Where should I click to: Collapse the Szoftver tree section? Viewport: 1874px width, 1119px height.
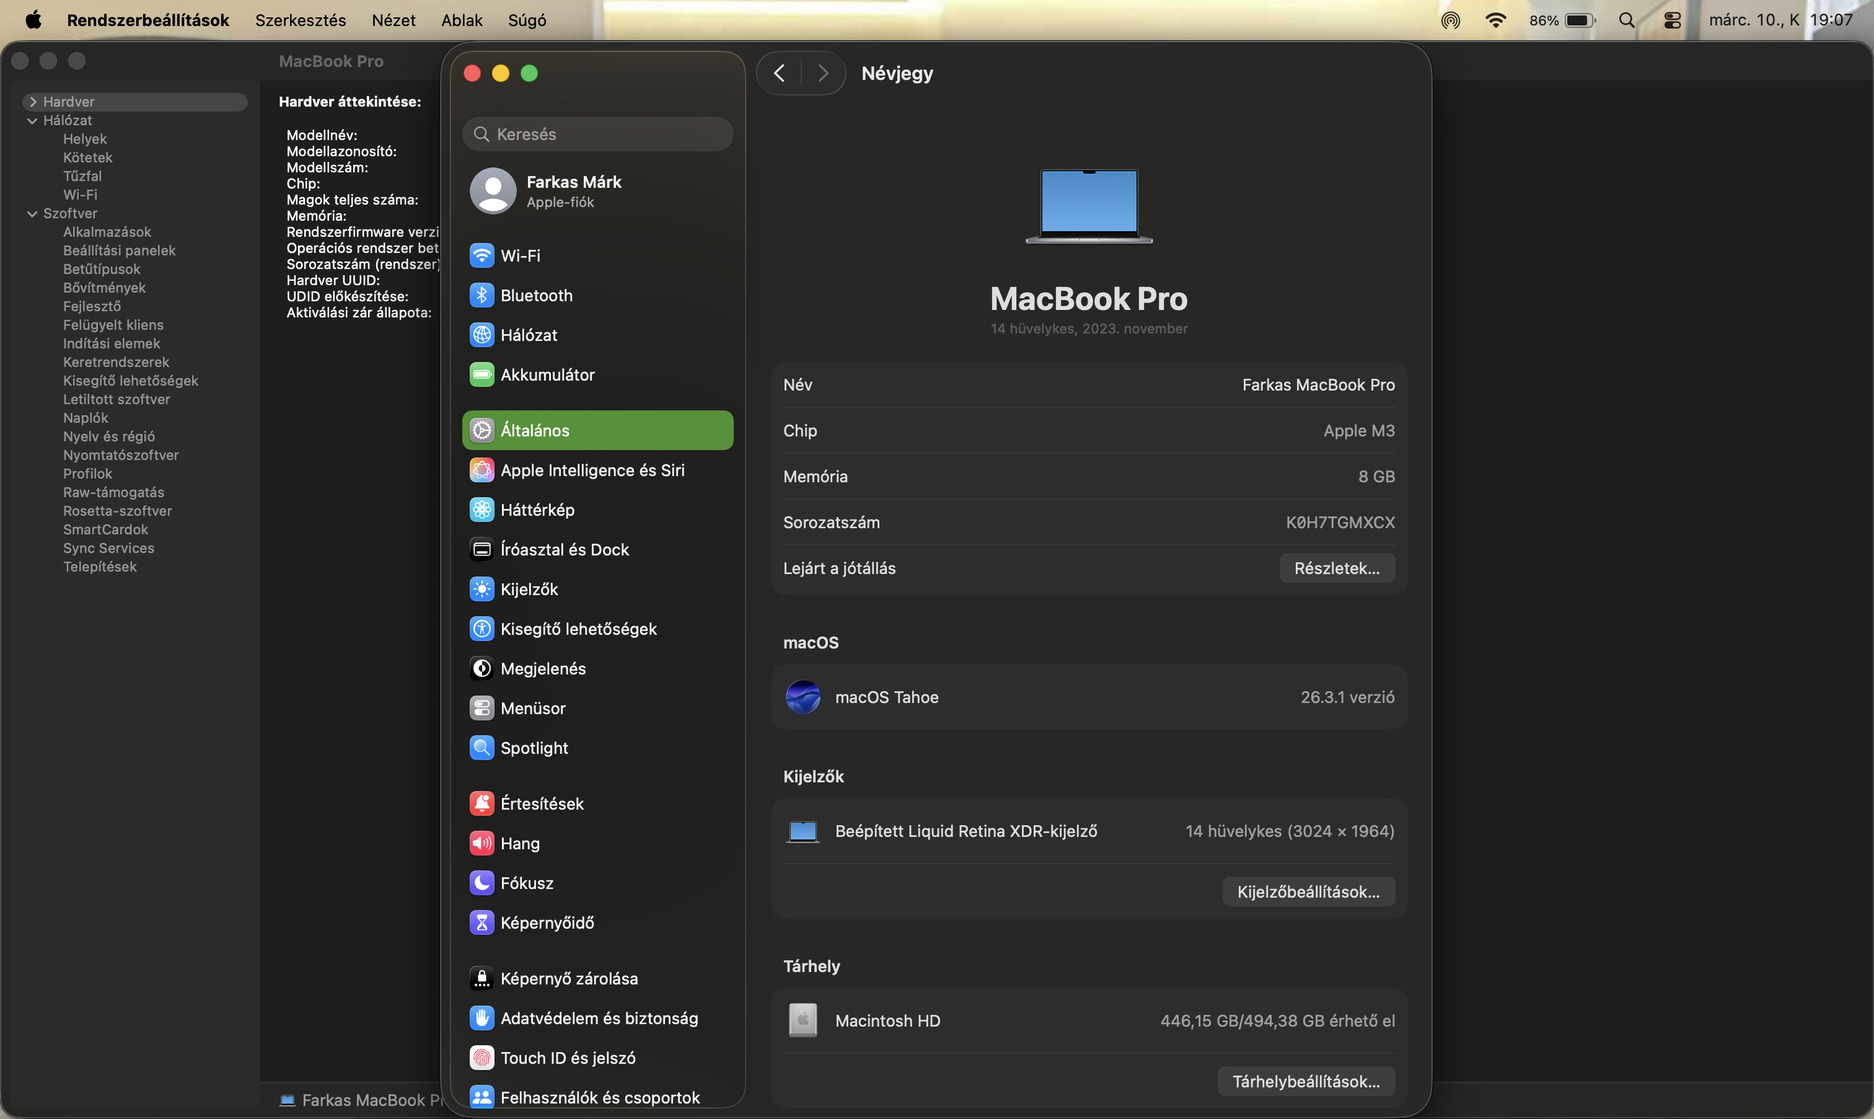click(x=33, y=213)
